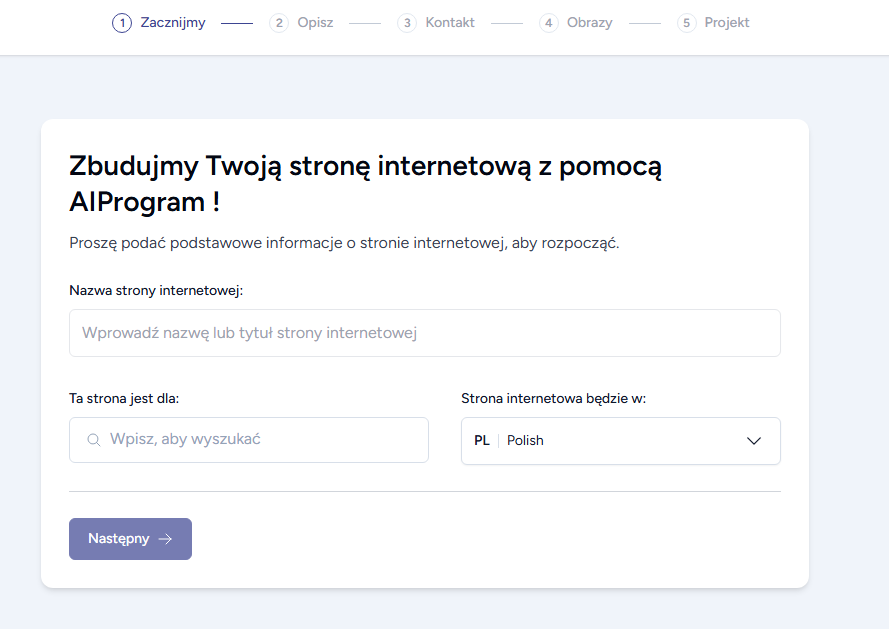Open the 'Ta strona jest dla' search combo box

tap(249, 440)
